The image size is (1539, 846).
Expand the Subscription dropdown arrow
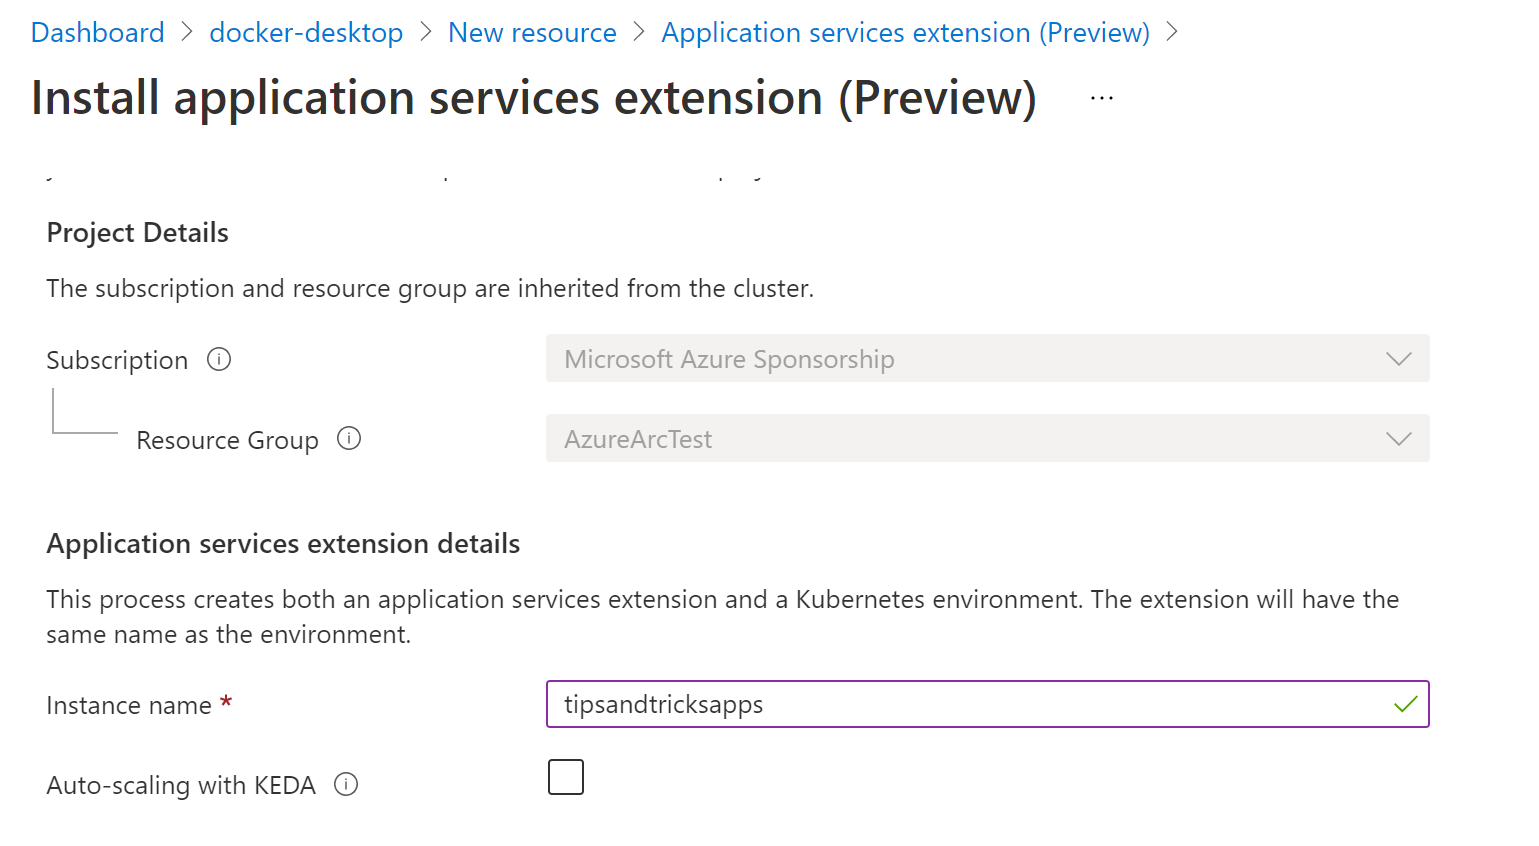tap(1398, 359)
